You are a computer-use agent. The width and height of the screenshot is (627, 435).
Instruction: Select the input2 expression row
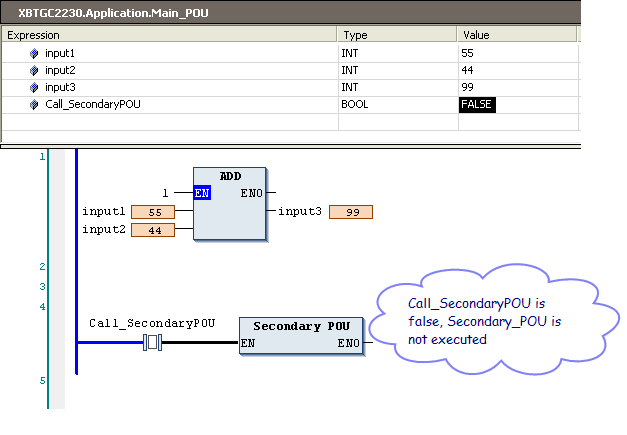(291, 70)
